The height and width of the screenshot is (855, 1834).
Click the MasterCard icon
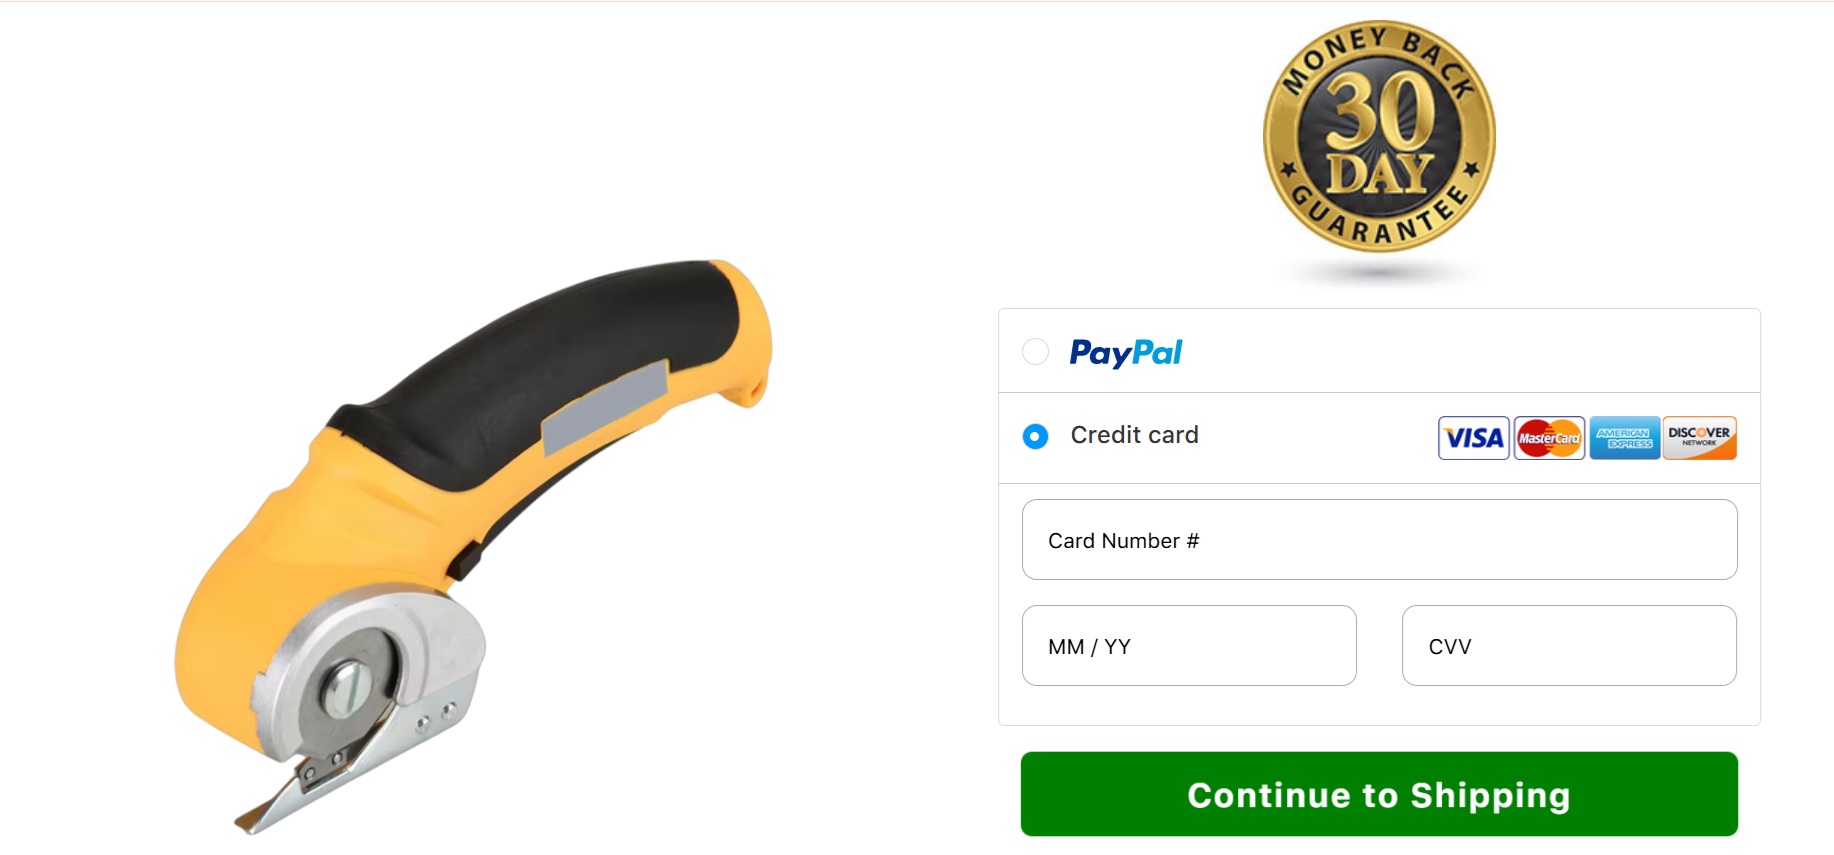pos(1549,438)
